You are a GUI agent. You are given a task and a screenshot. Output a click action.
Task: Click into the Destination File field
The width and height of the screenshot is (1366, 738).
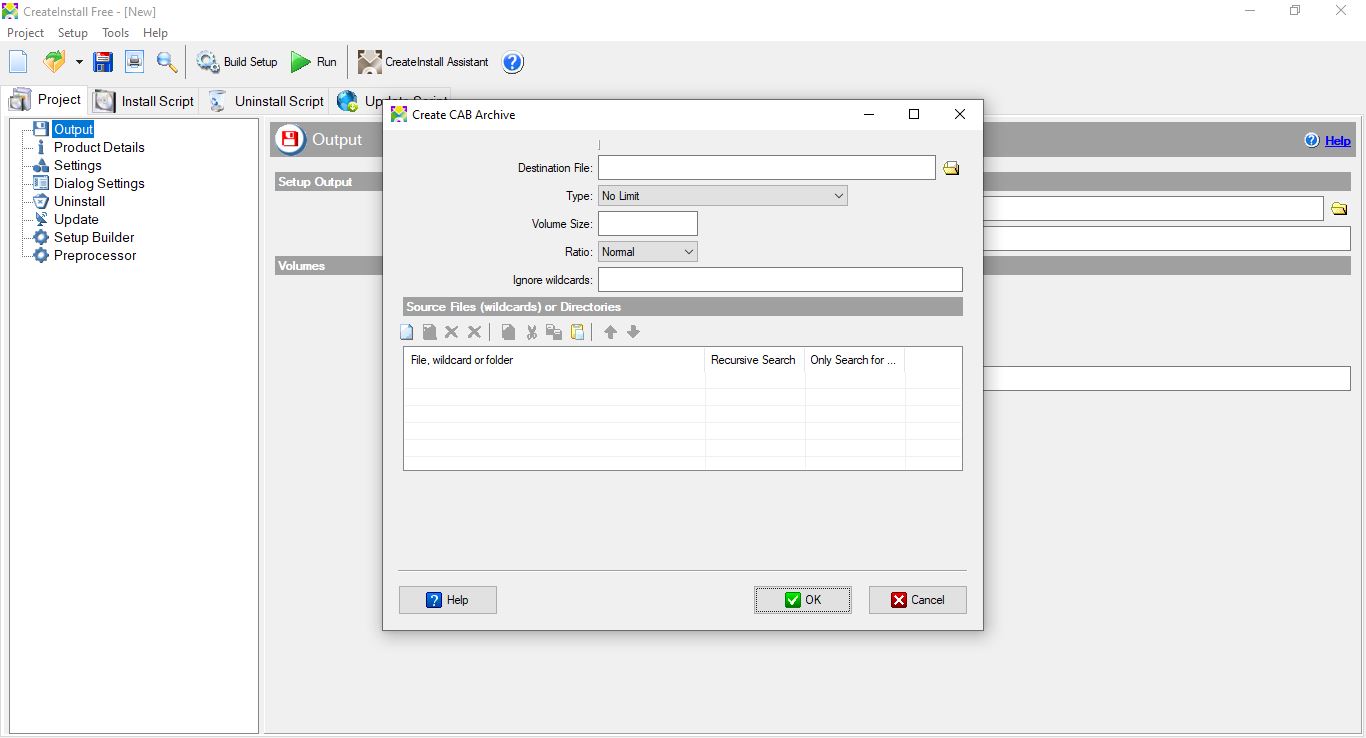coord(767,168)
